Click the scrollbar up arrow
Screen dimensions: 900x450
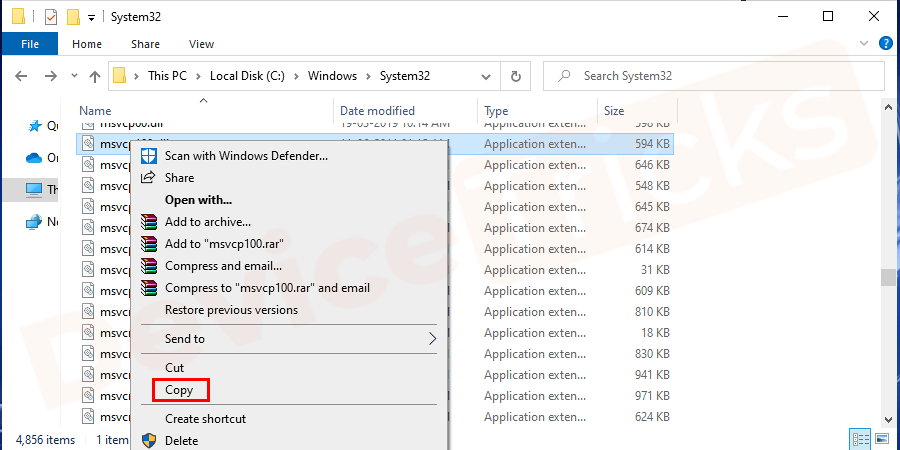(x=887, y=109)
